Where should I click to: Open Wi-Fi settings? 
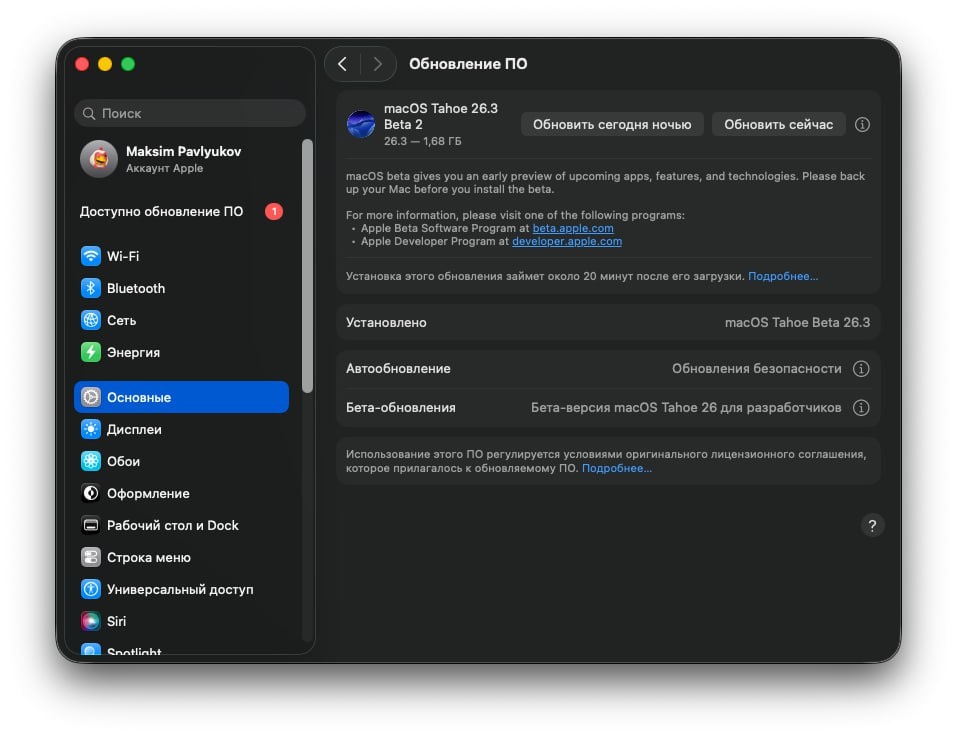coord(181,256)
